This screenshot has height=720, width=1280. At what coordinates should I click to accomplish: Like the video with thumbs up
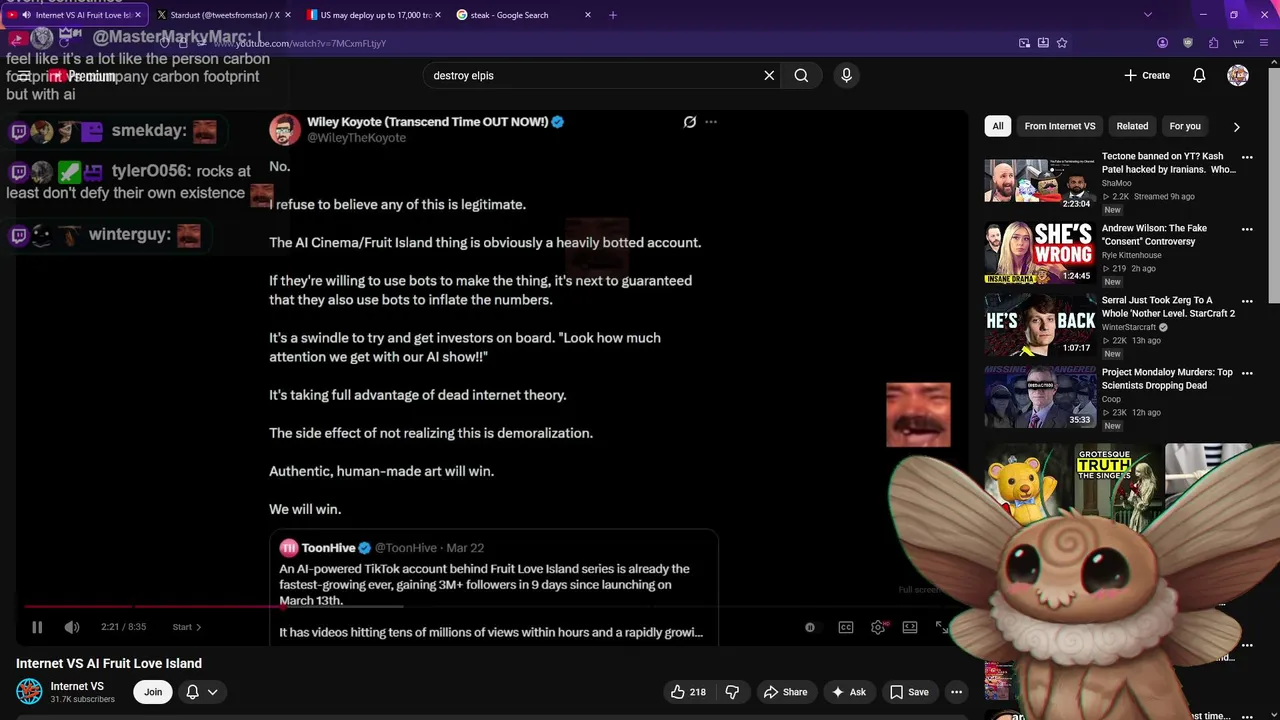(x=688, y=692)
